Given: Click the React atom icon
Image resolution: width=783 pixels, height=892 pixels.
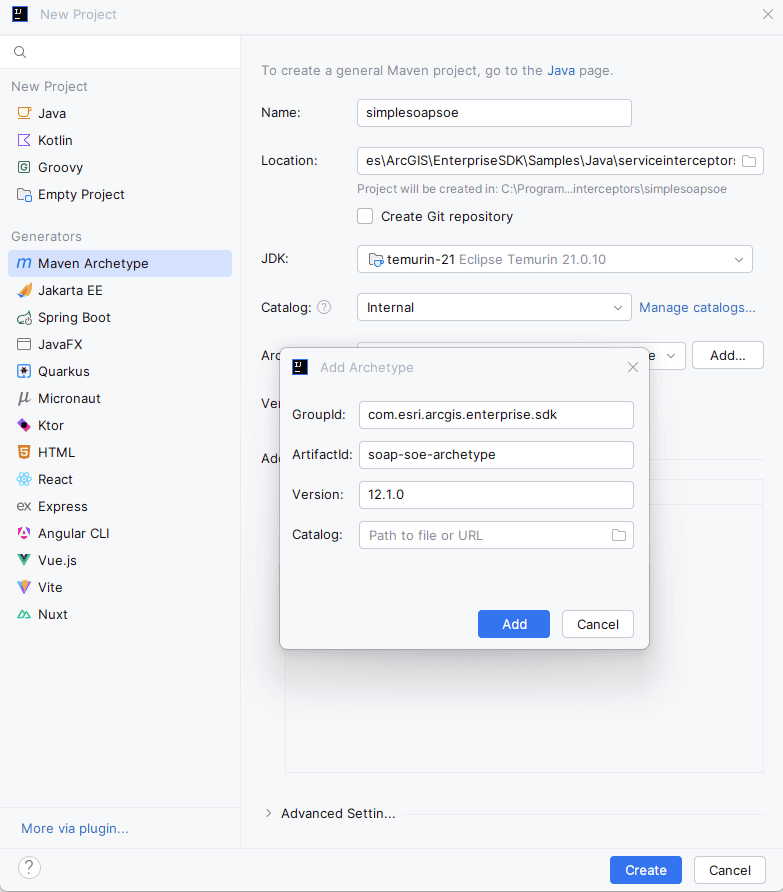Looking at the screenshot, I should 24,479.
